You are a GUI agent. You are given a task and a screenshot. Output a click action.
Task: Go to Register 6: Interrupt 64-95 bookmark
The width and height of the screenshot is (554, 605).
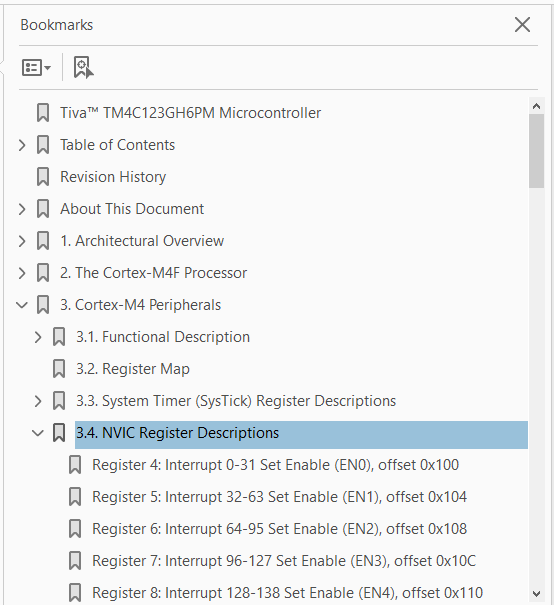[x=279, y=529]
